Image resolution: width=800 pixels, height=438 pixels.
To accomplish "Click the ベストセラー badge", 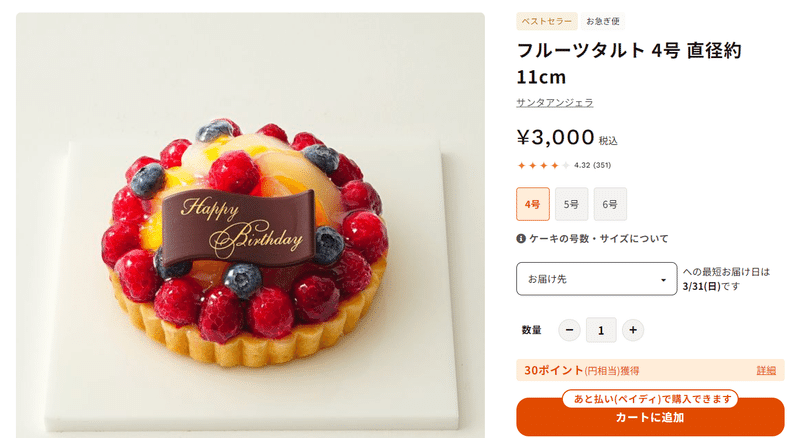I will (546, 21).
